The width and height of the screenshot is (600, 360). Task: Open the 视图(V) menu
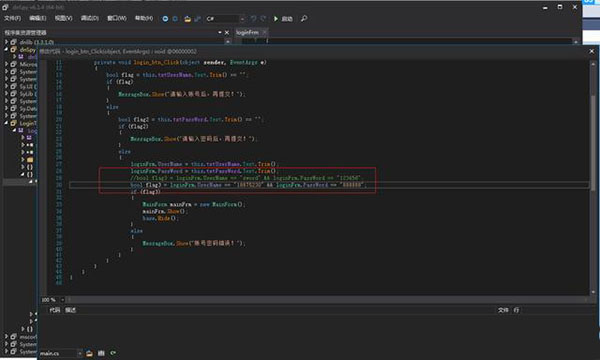click(64, 18)
